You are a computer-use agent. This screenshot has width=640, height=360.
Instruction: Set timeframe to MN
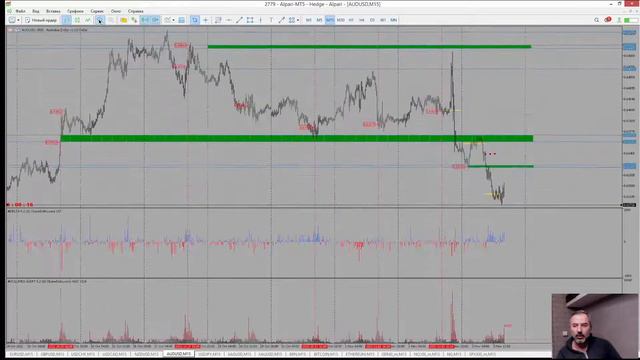[393, 20]
